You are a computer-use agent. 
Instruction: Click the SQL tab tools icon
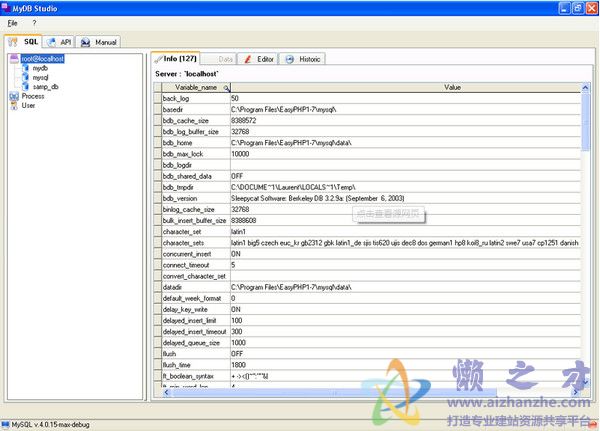tap(13, 42)
